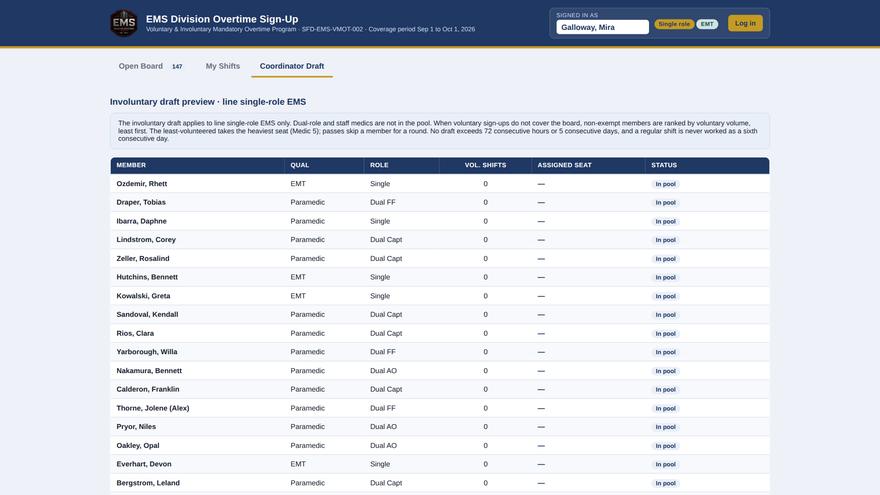Switch to the My Shifts tab

click(223, 66)
